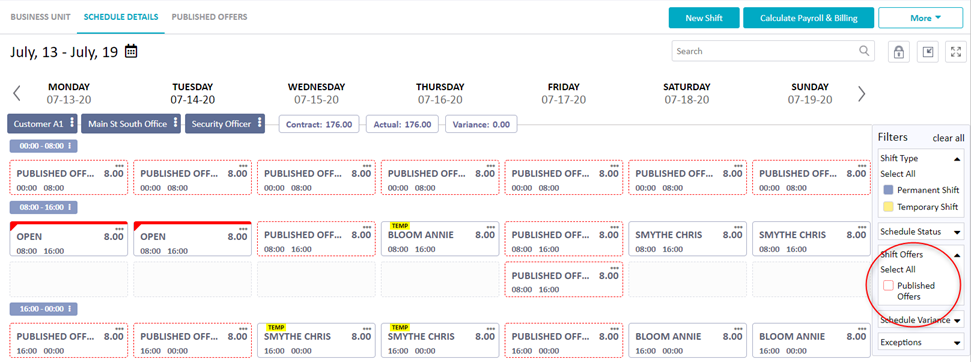Click Select All under Shift Type

897,174
